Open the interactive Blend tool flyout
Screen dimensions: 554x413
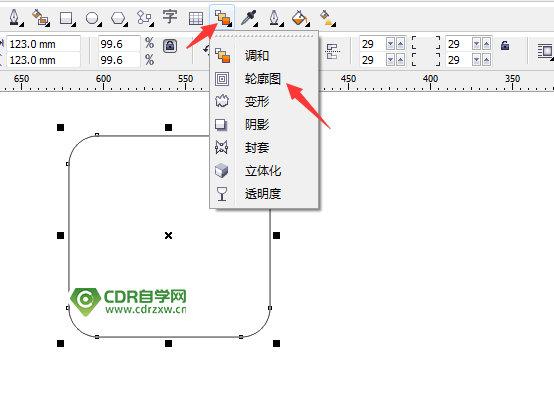point(222,17)
